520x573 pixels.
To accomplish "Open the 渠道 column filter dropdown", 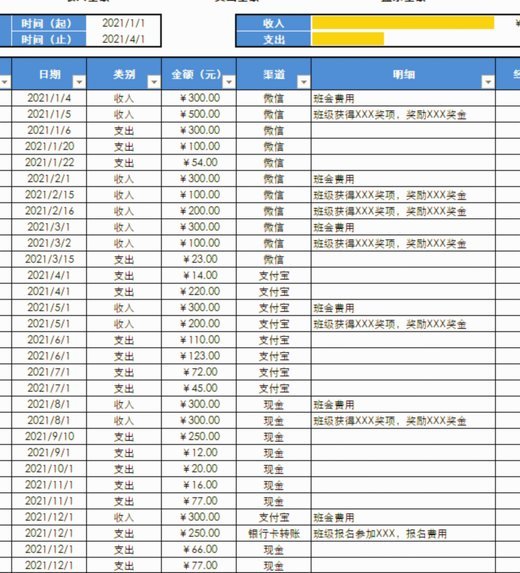I will pos(303,82).
